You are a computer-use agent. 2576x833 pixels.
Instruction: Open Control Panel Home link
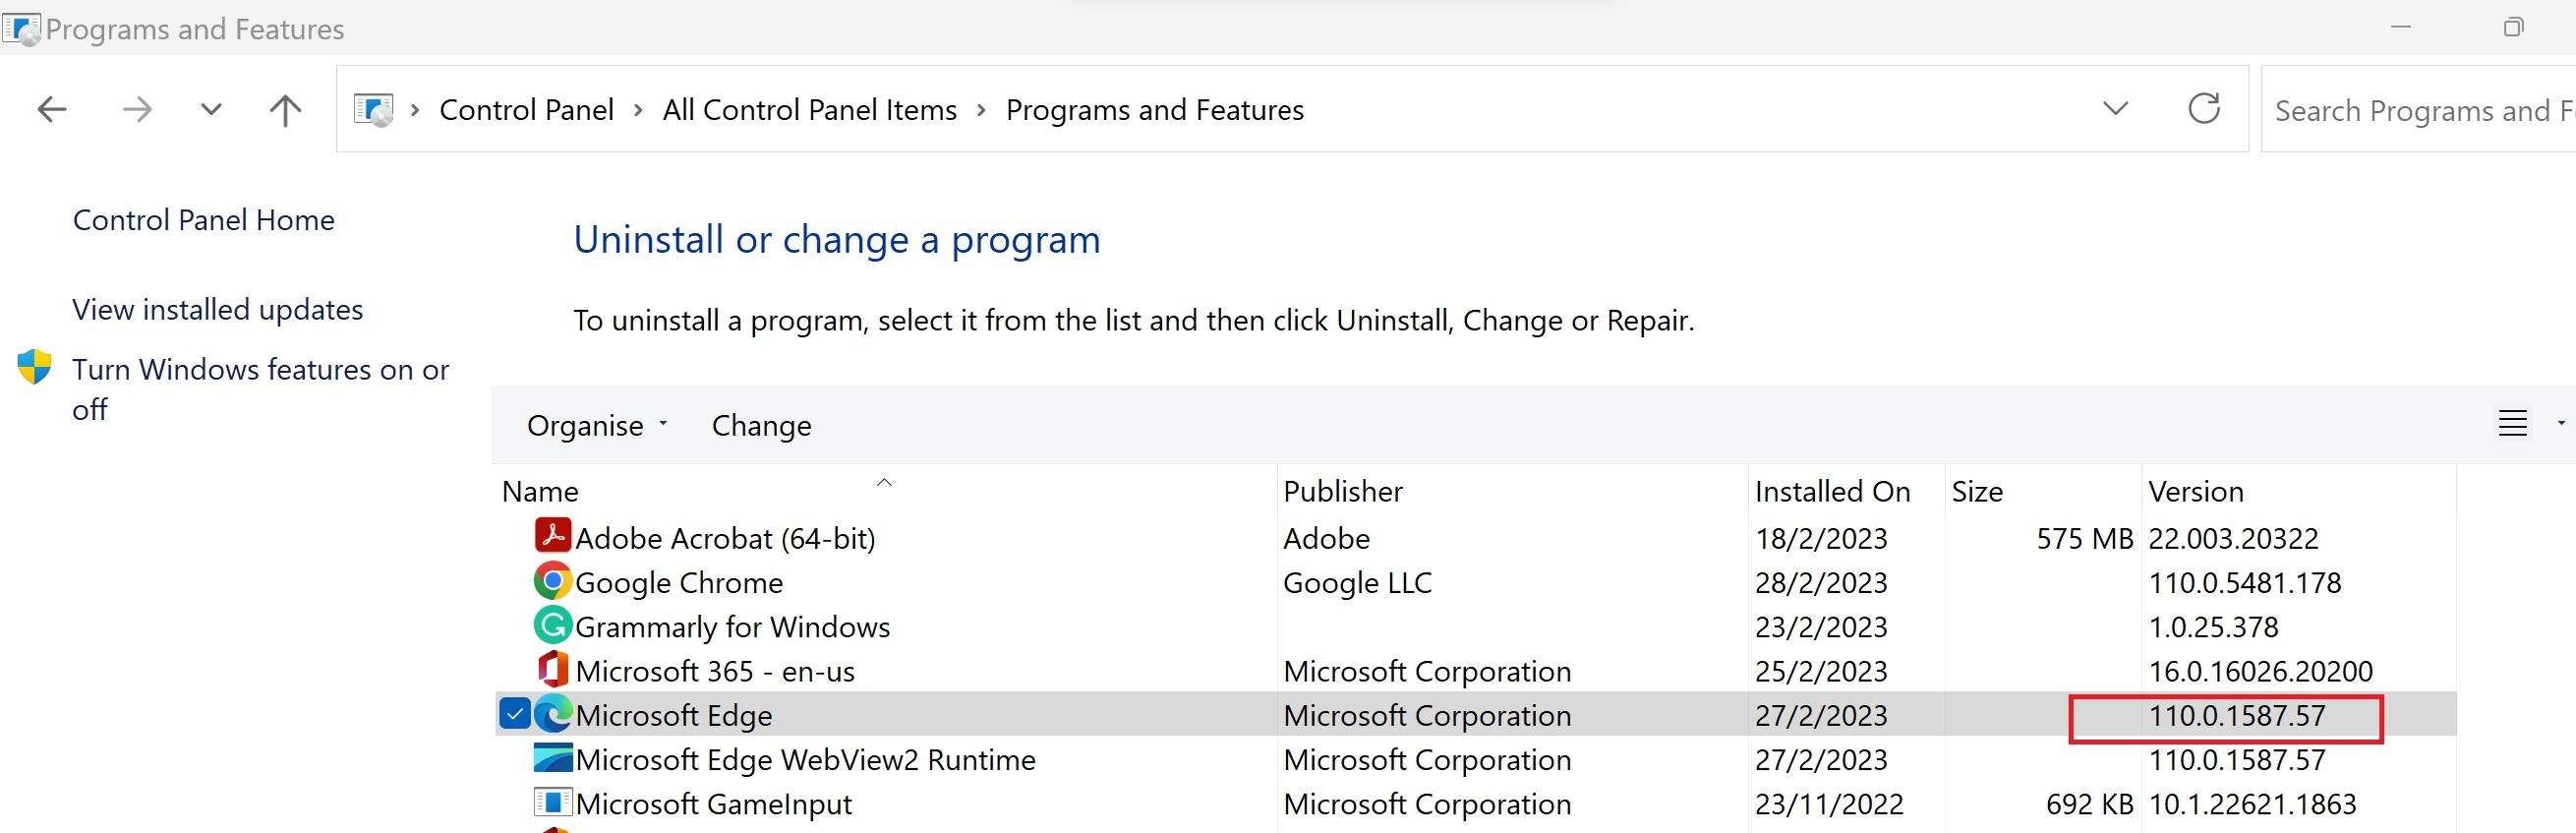(x=204, y=220)
